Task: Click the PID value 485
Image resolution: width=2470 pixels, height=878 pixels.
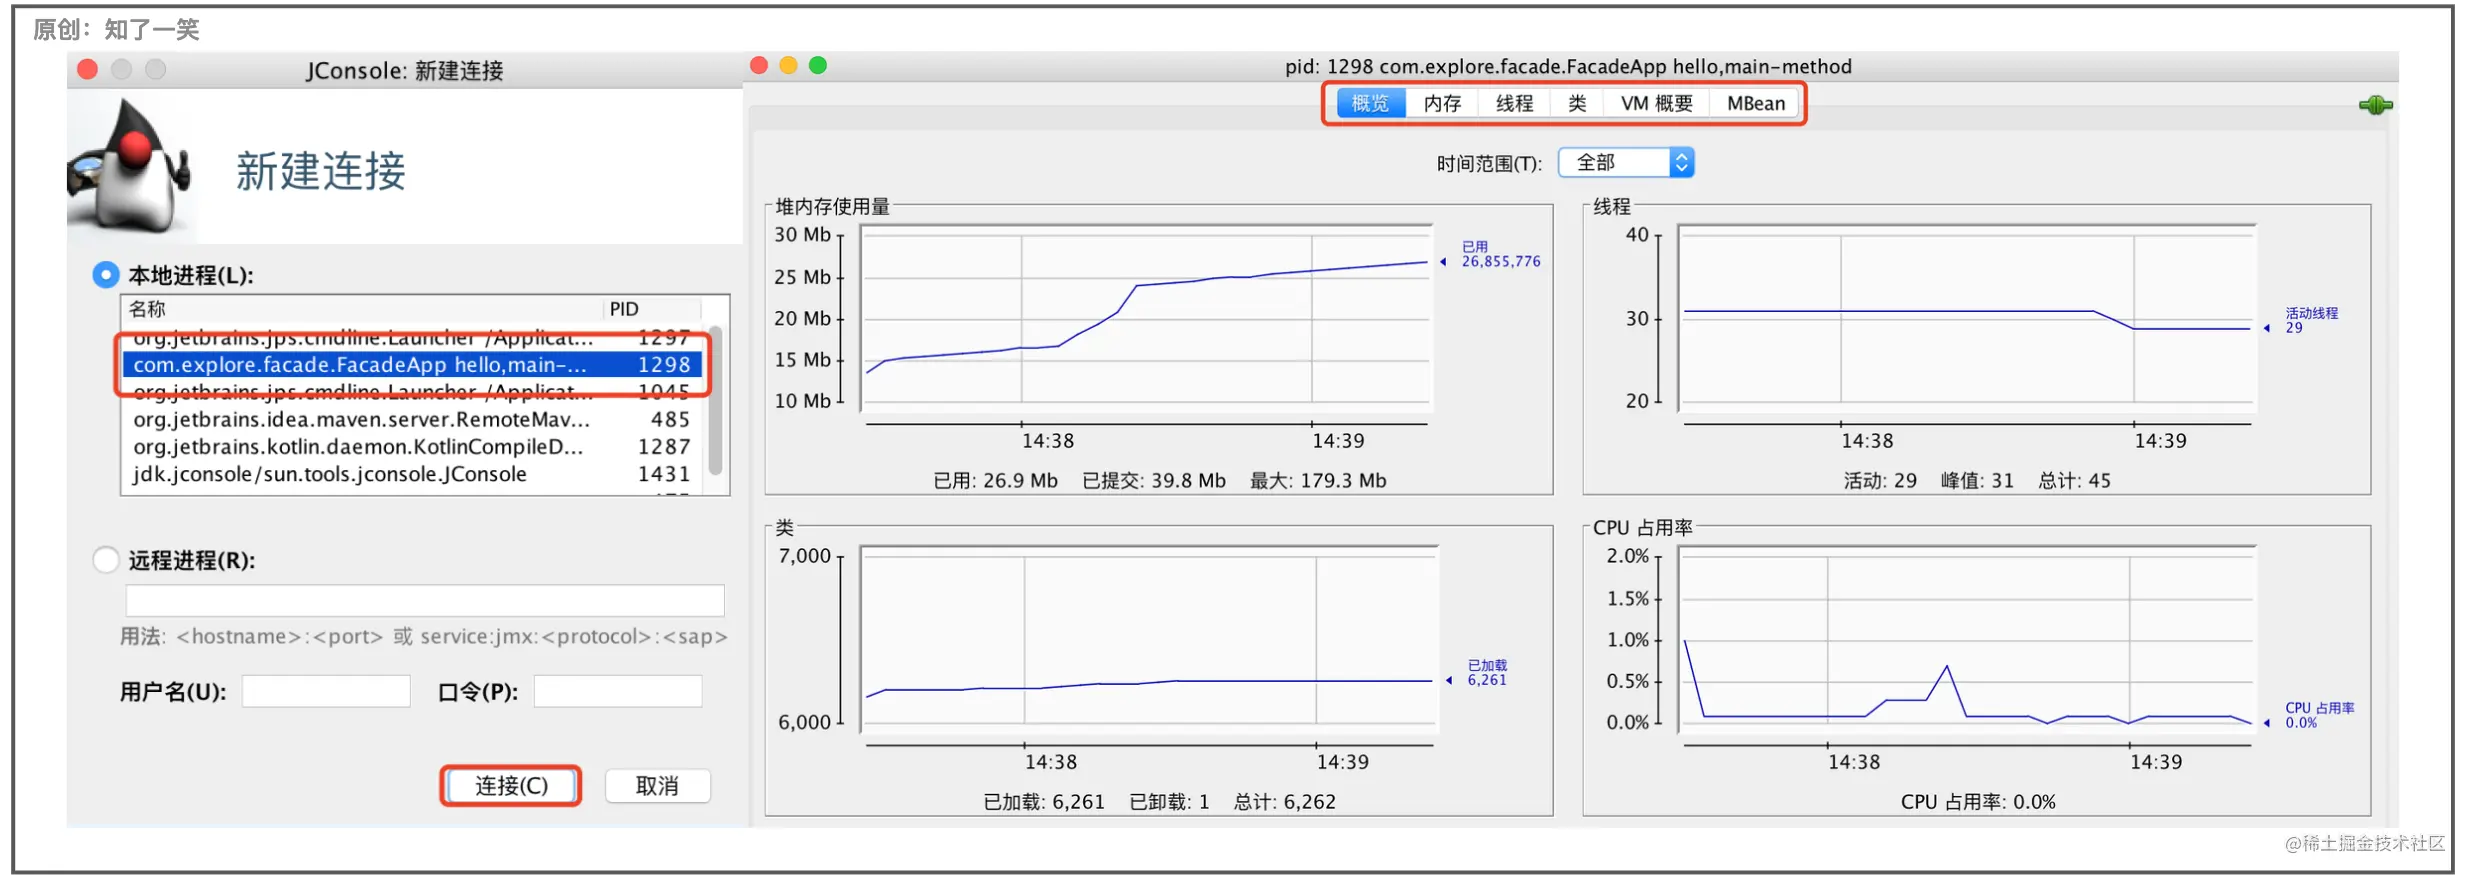Action: pos(670,419)
